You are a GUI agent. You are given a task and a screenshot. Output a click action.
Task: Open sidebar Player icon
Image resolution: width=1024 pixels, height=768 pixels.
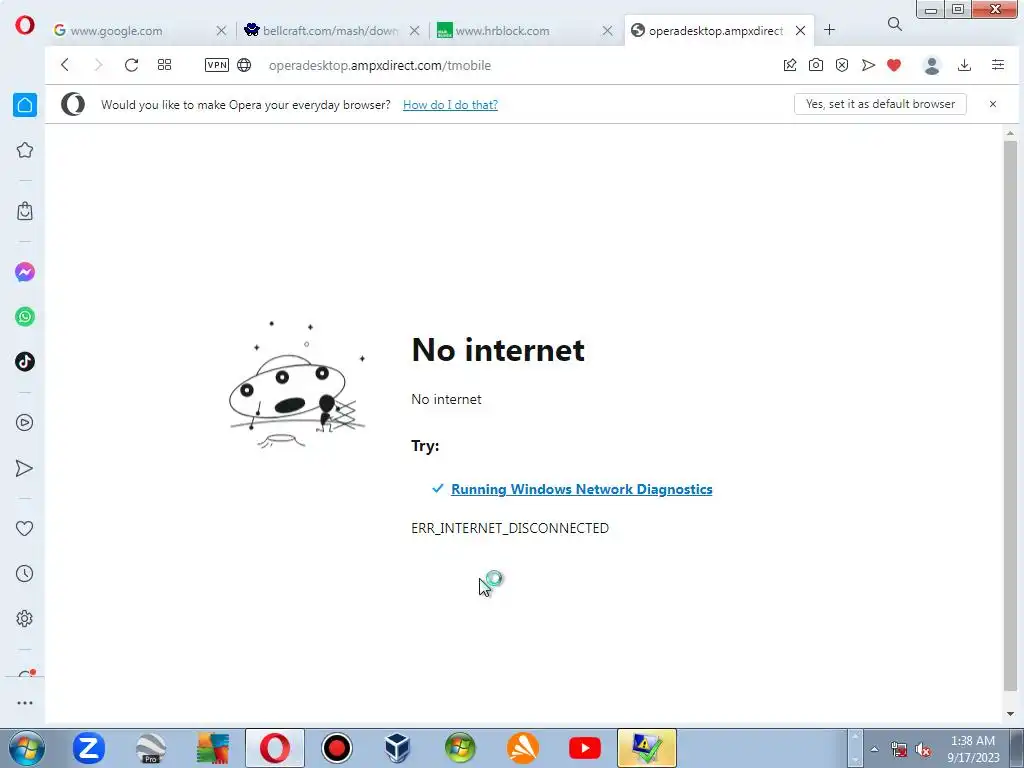(25, 423)
